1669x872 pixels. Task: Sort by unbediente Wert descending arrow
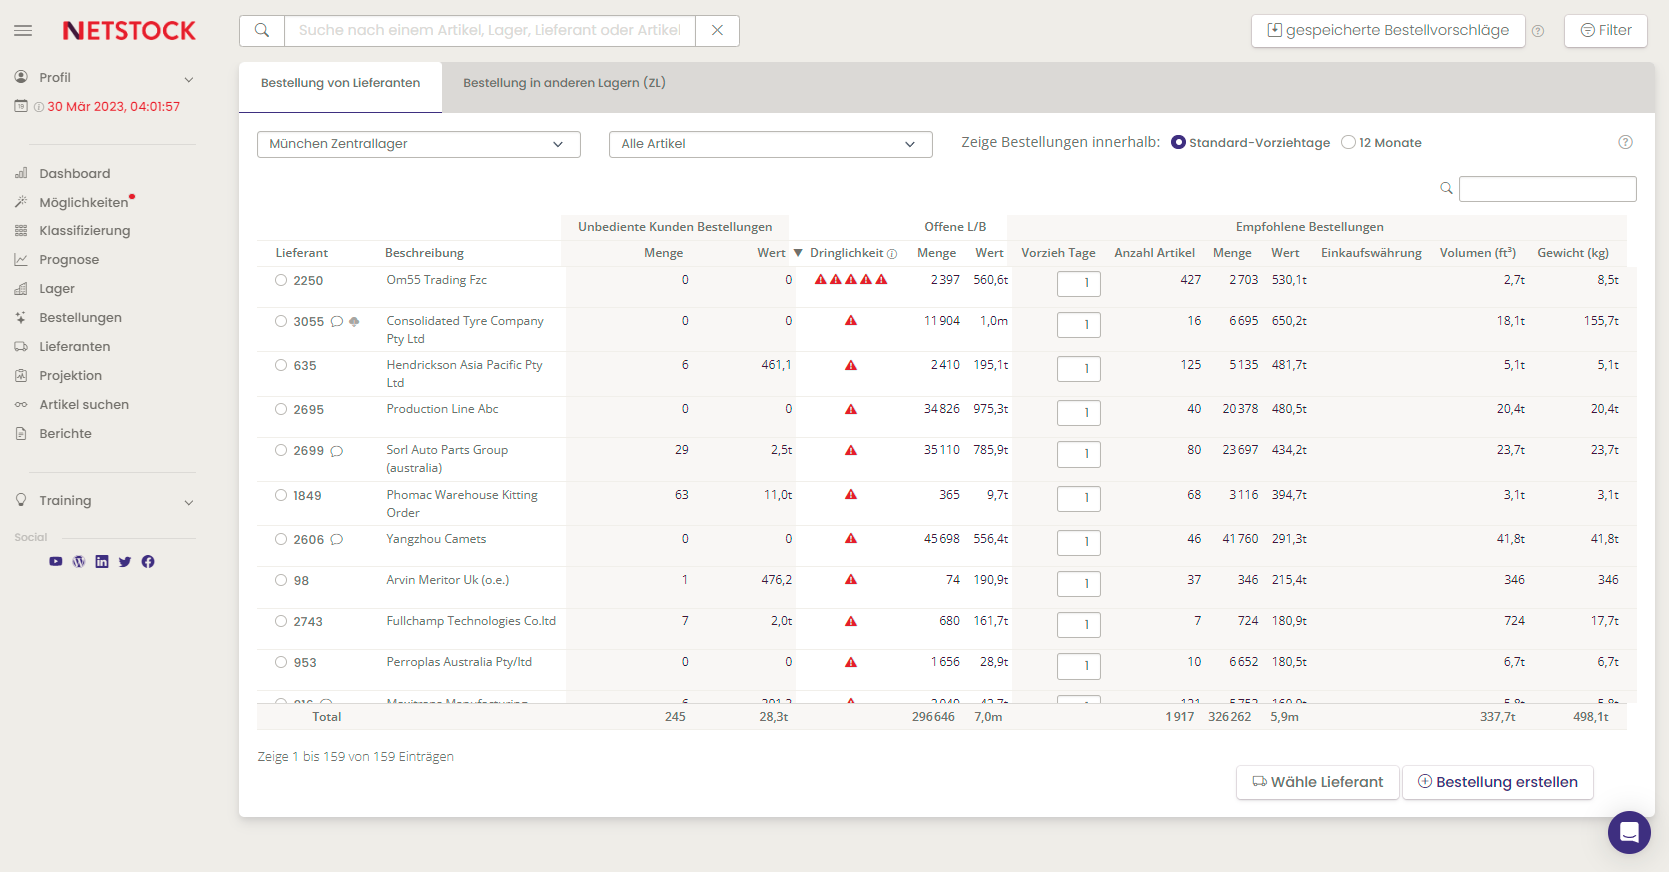[798, 253]
